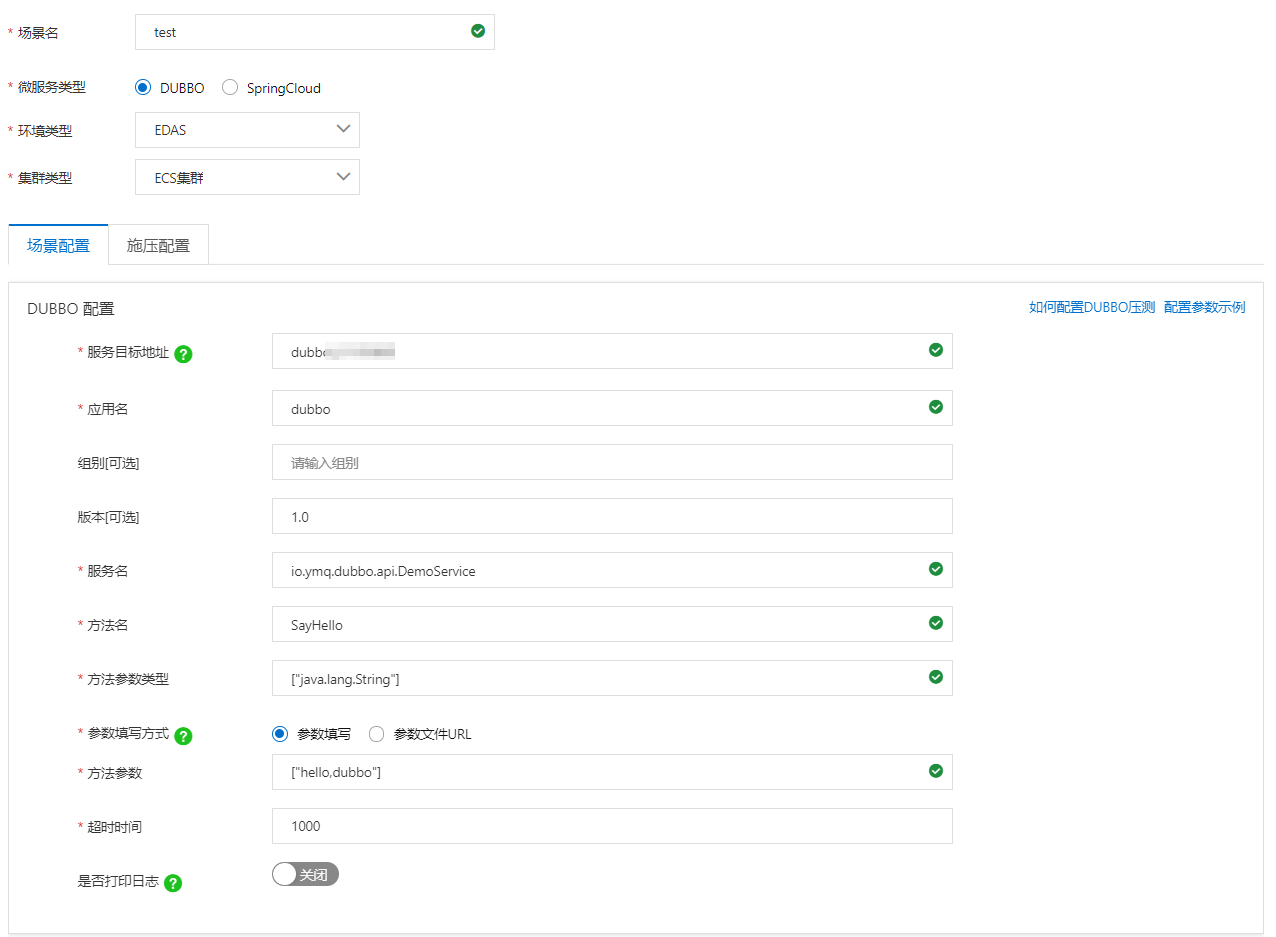Click help icon beside 参数填写方式

183,736
